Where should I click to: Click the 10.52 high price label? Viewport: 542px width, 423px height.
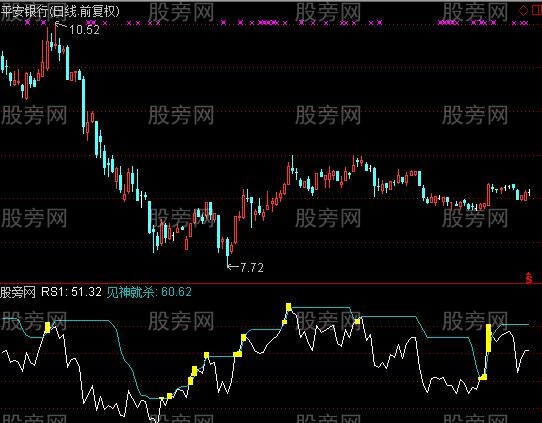[84, 30]
